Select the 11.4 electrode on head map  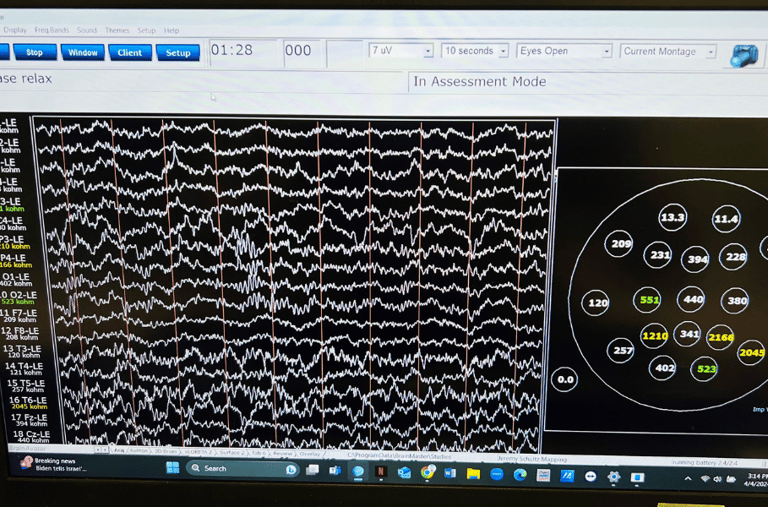725,219
